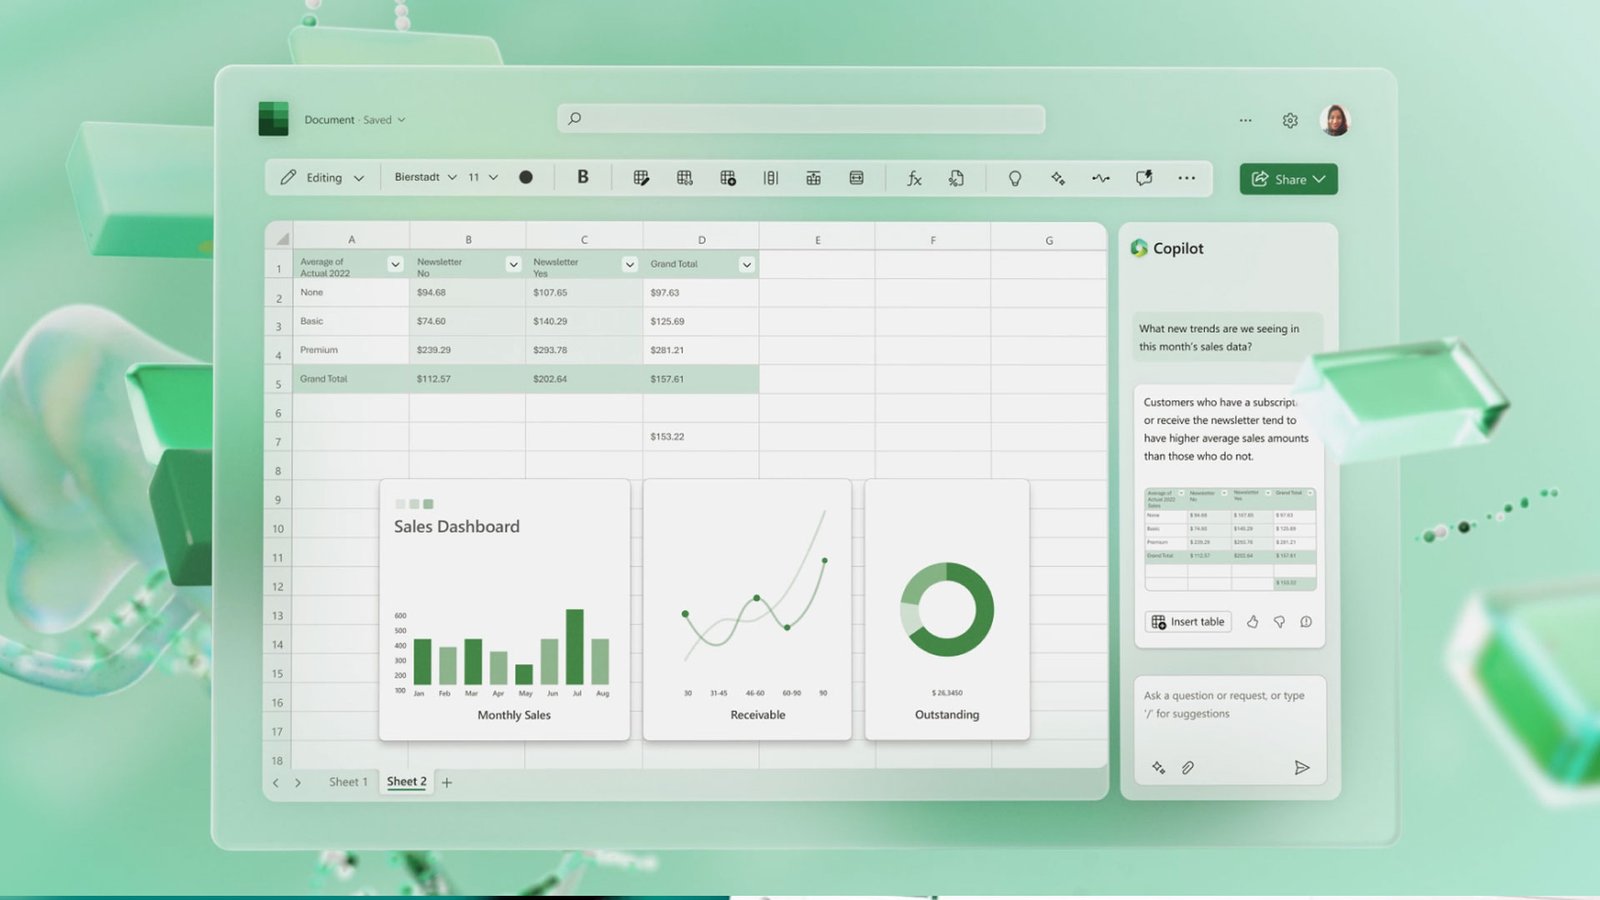Click the thumbs up feedback icon
The height and width of the screenshot is (900, 1600).
coord(1252,622)
